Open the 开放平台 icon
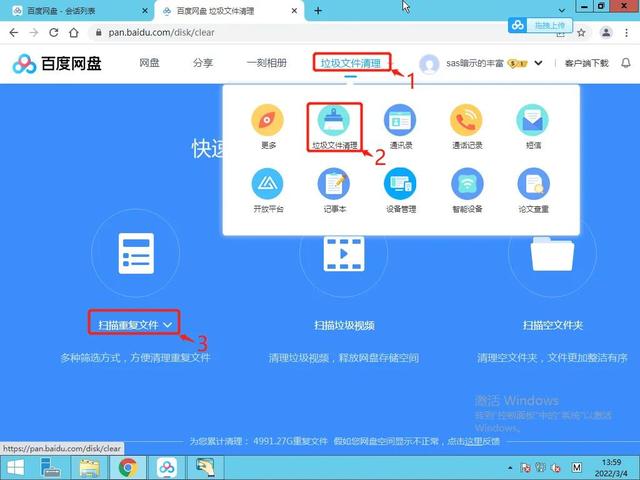Screen dimensions: 640x480 click(x=267, y=184)
